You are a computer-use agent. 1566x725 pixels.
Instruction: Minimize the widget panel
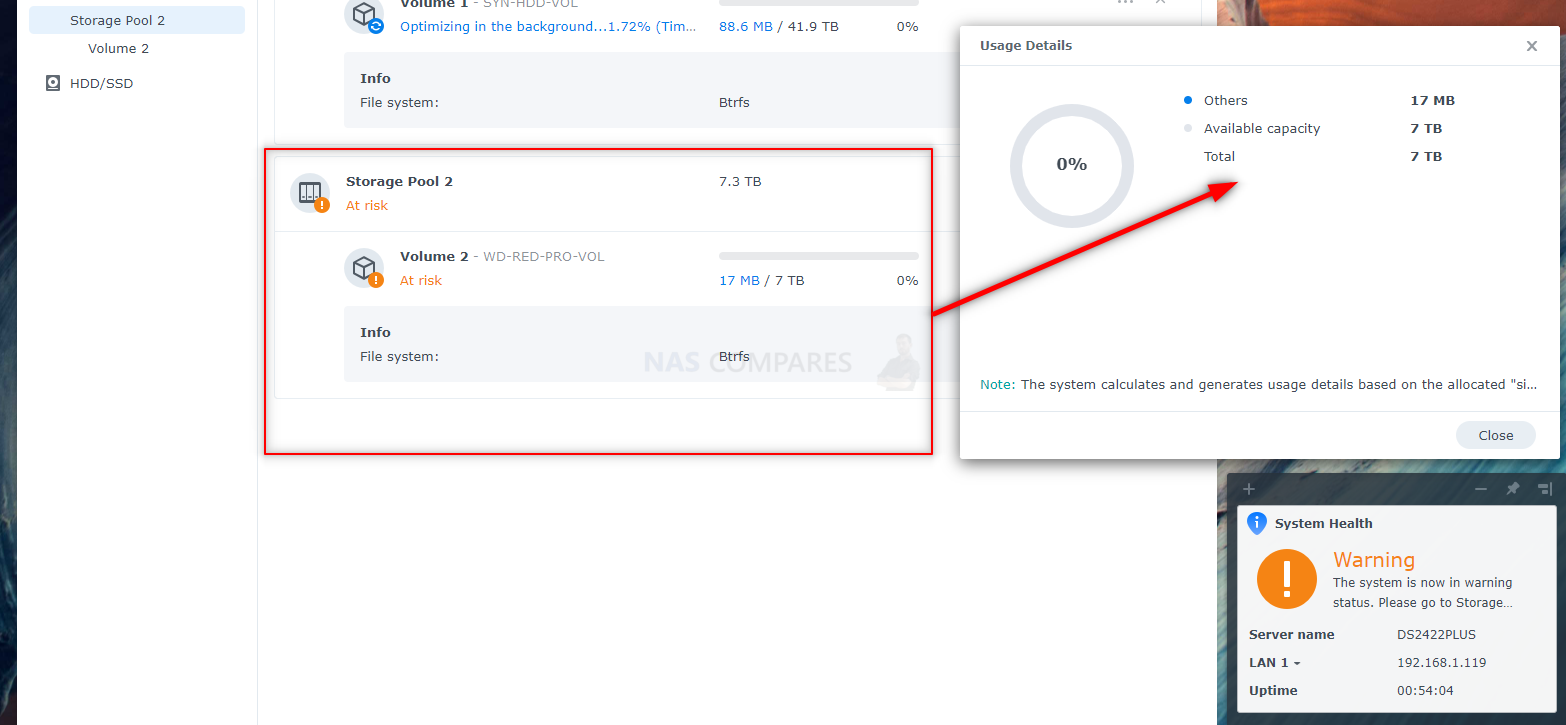(x=1481, y=489)
